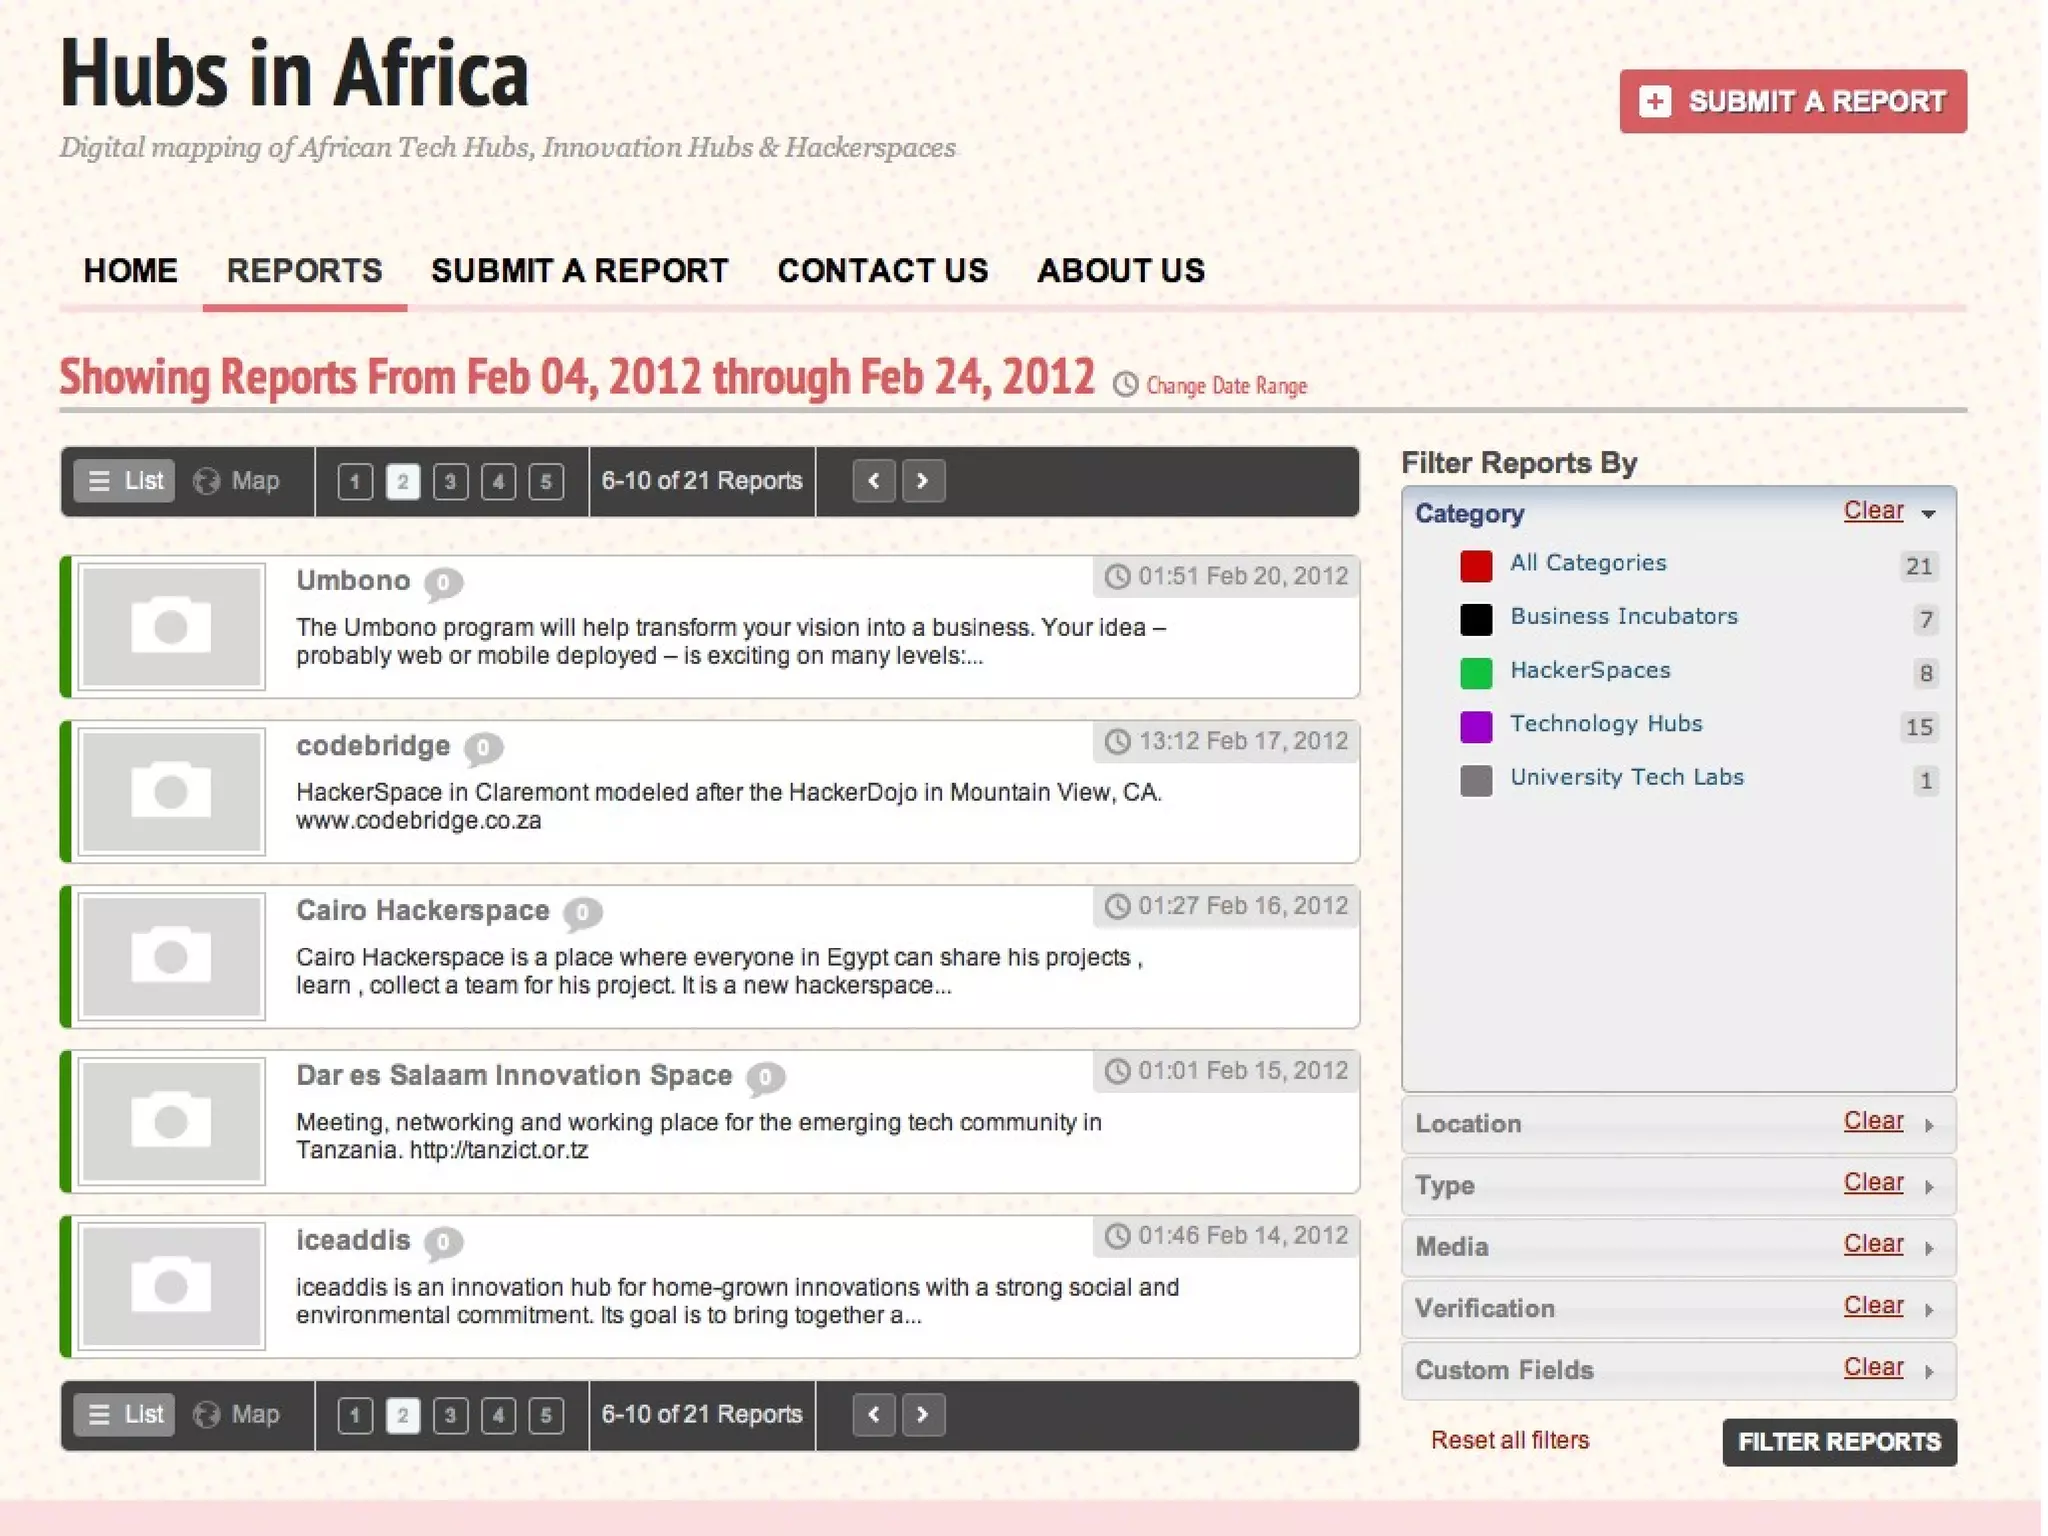The image size is (2048, 1536).
Task: Click next page arrow in bottom toolbar
Action: pos(923,1414)
